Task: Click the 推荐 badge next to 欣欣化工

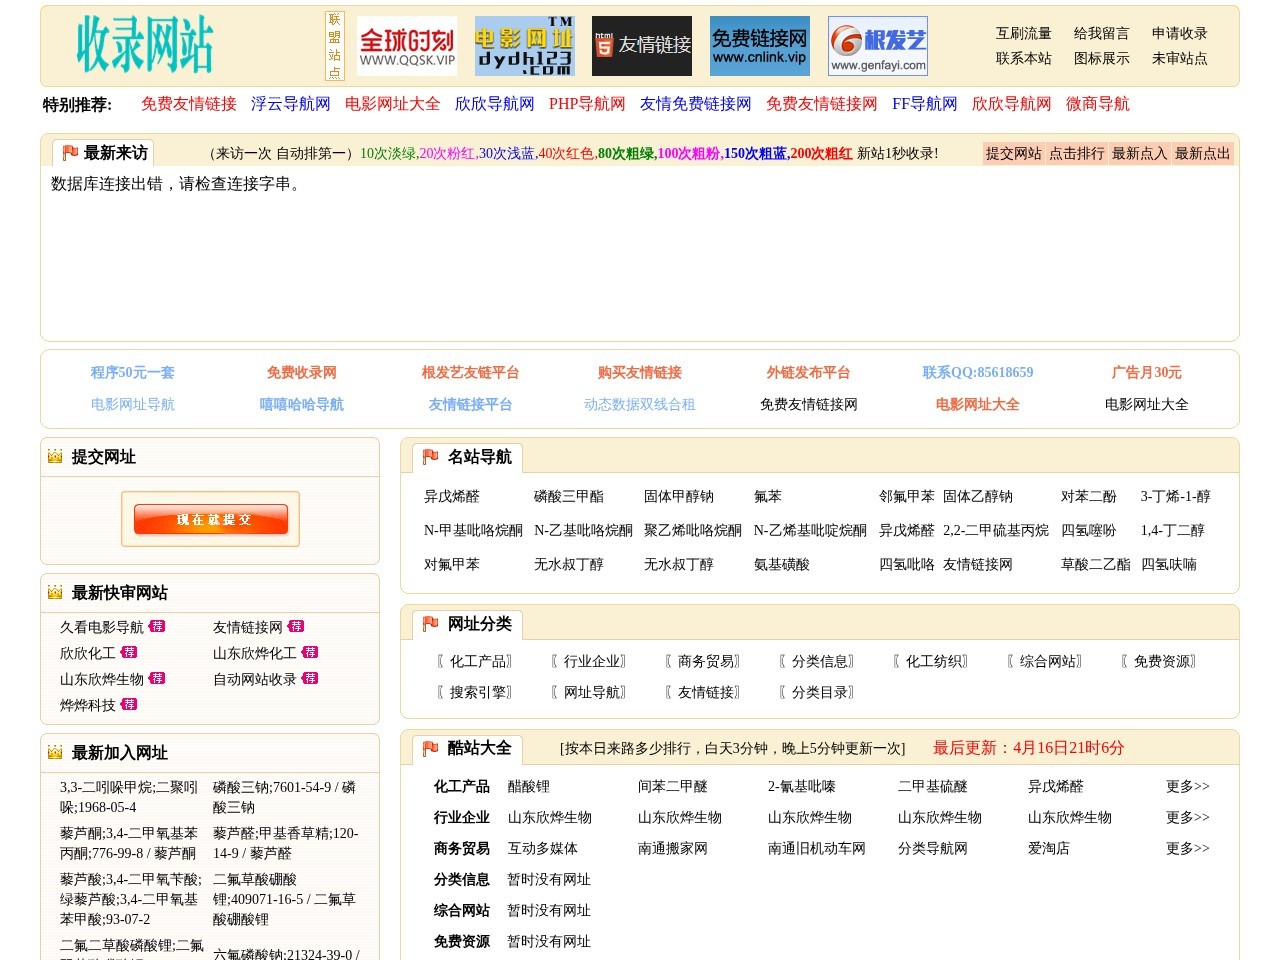Action: point(129,652)
